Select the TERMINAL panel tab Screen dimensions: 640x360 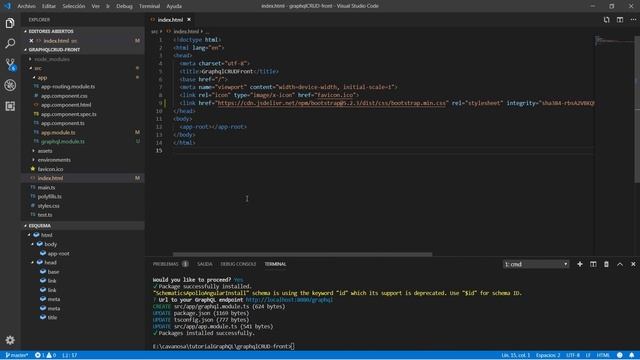pyautogui.click(x=275, y=264)
